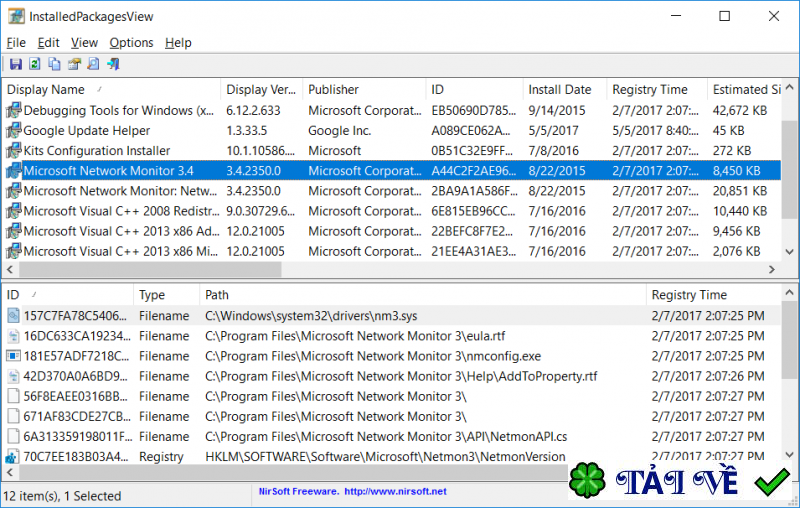Click the nmconfig.exe file icon
The image size is (800, 508).
[x=13, y=356]
